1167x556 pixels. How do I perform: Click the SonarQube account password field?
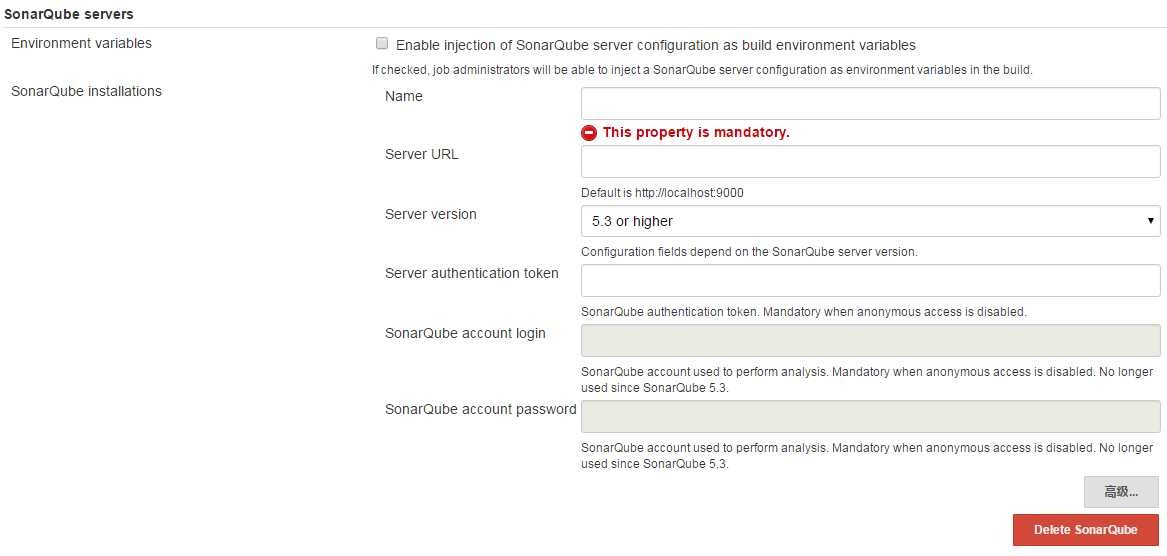point(870,416)
